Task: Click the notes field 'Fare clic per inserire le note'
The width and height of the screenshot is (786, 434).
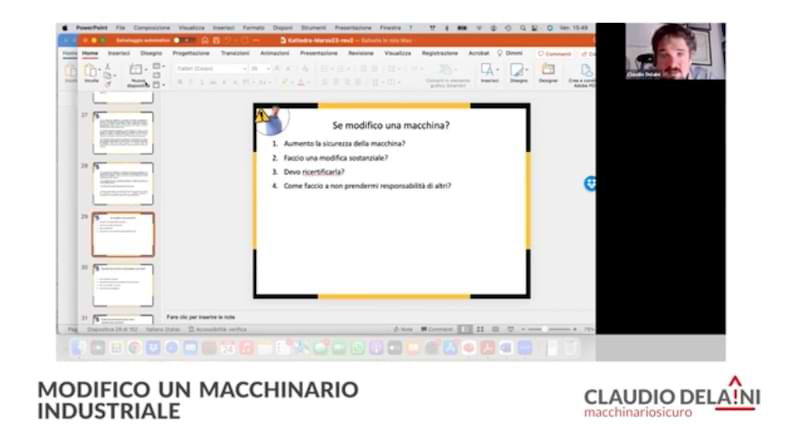Action: tap(201, 317)
